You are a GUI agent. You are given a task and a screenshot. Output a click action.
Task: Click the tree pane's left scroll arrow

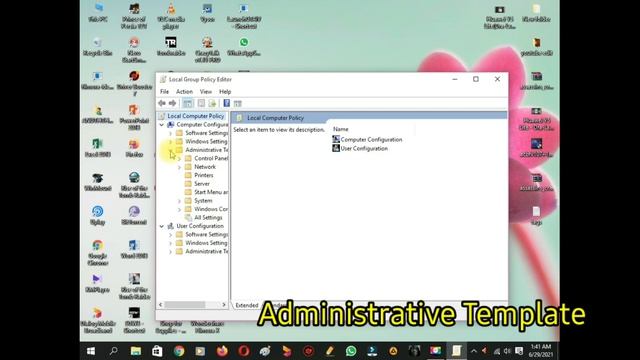click(x=160, y=304)
